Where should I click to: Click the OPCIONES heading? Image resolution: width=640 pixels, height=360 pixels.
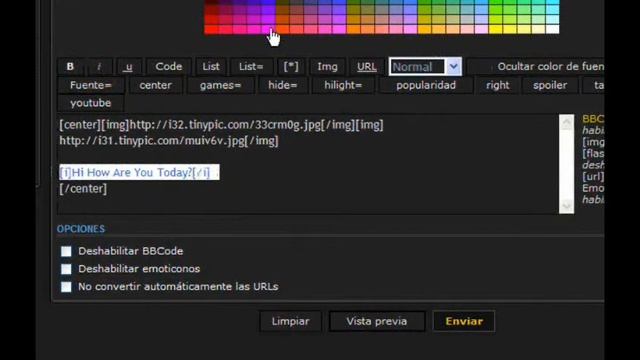(81, 229)
